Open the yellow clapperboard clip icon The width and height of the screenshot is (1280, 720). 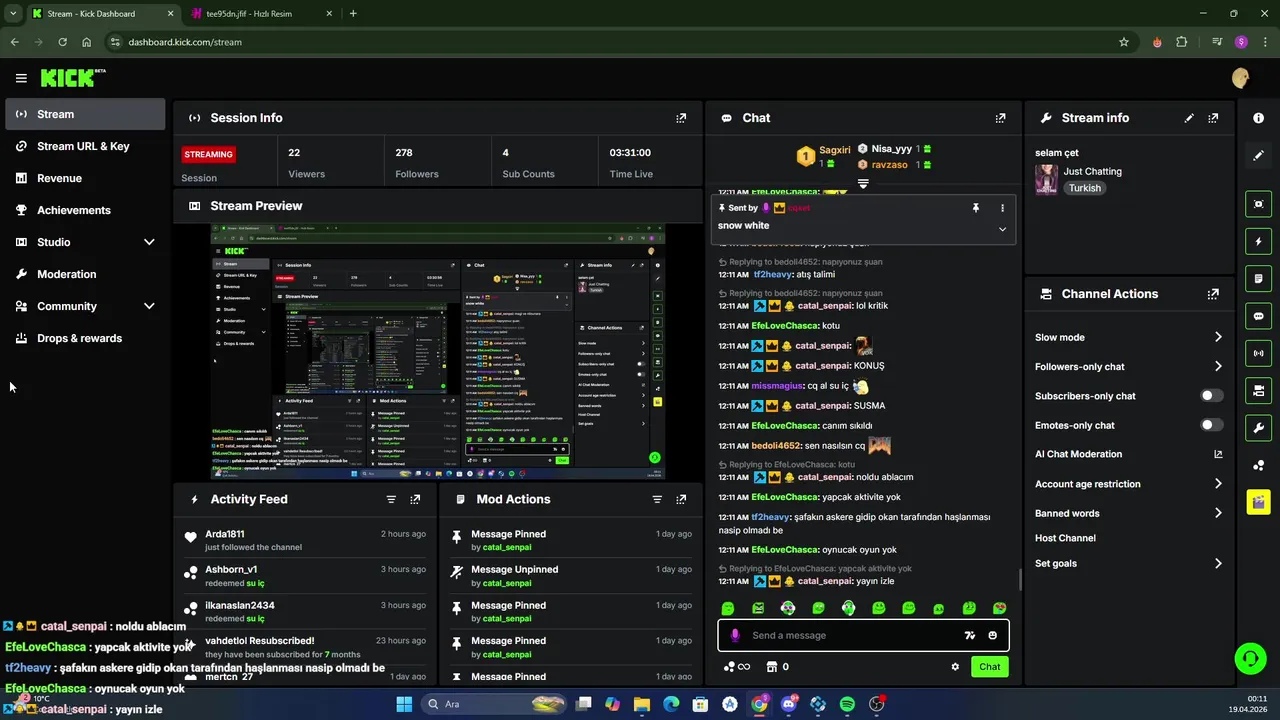click(1258, 501)
